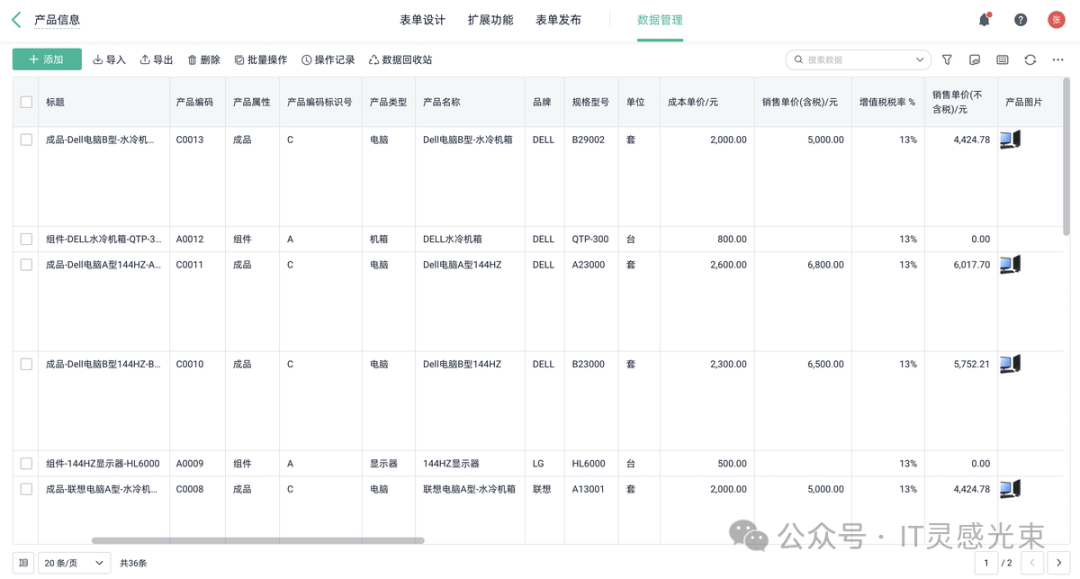Open the help question mark icon
Viewport: 1080px width, 579px height.
pyautogui.click(x=1020, y=20)
